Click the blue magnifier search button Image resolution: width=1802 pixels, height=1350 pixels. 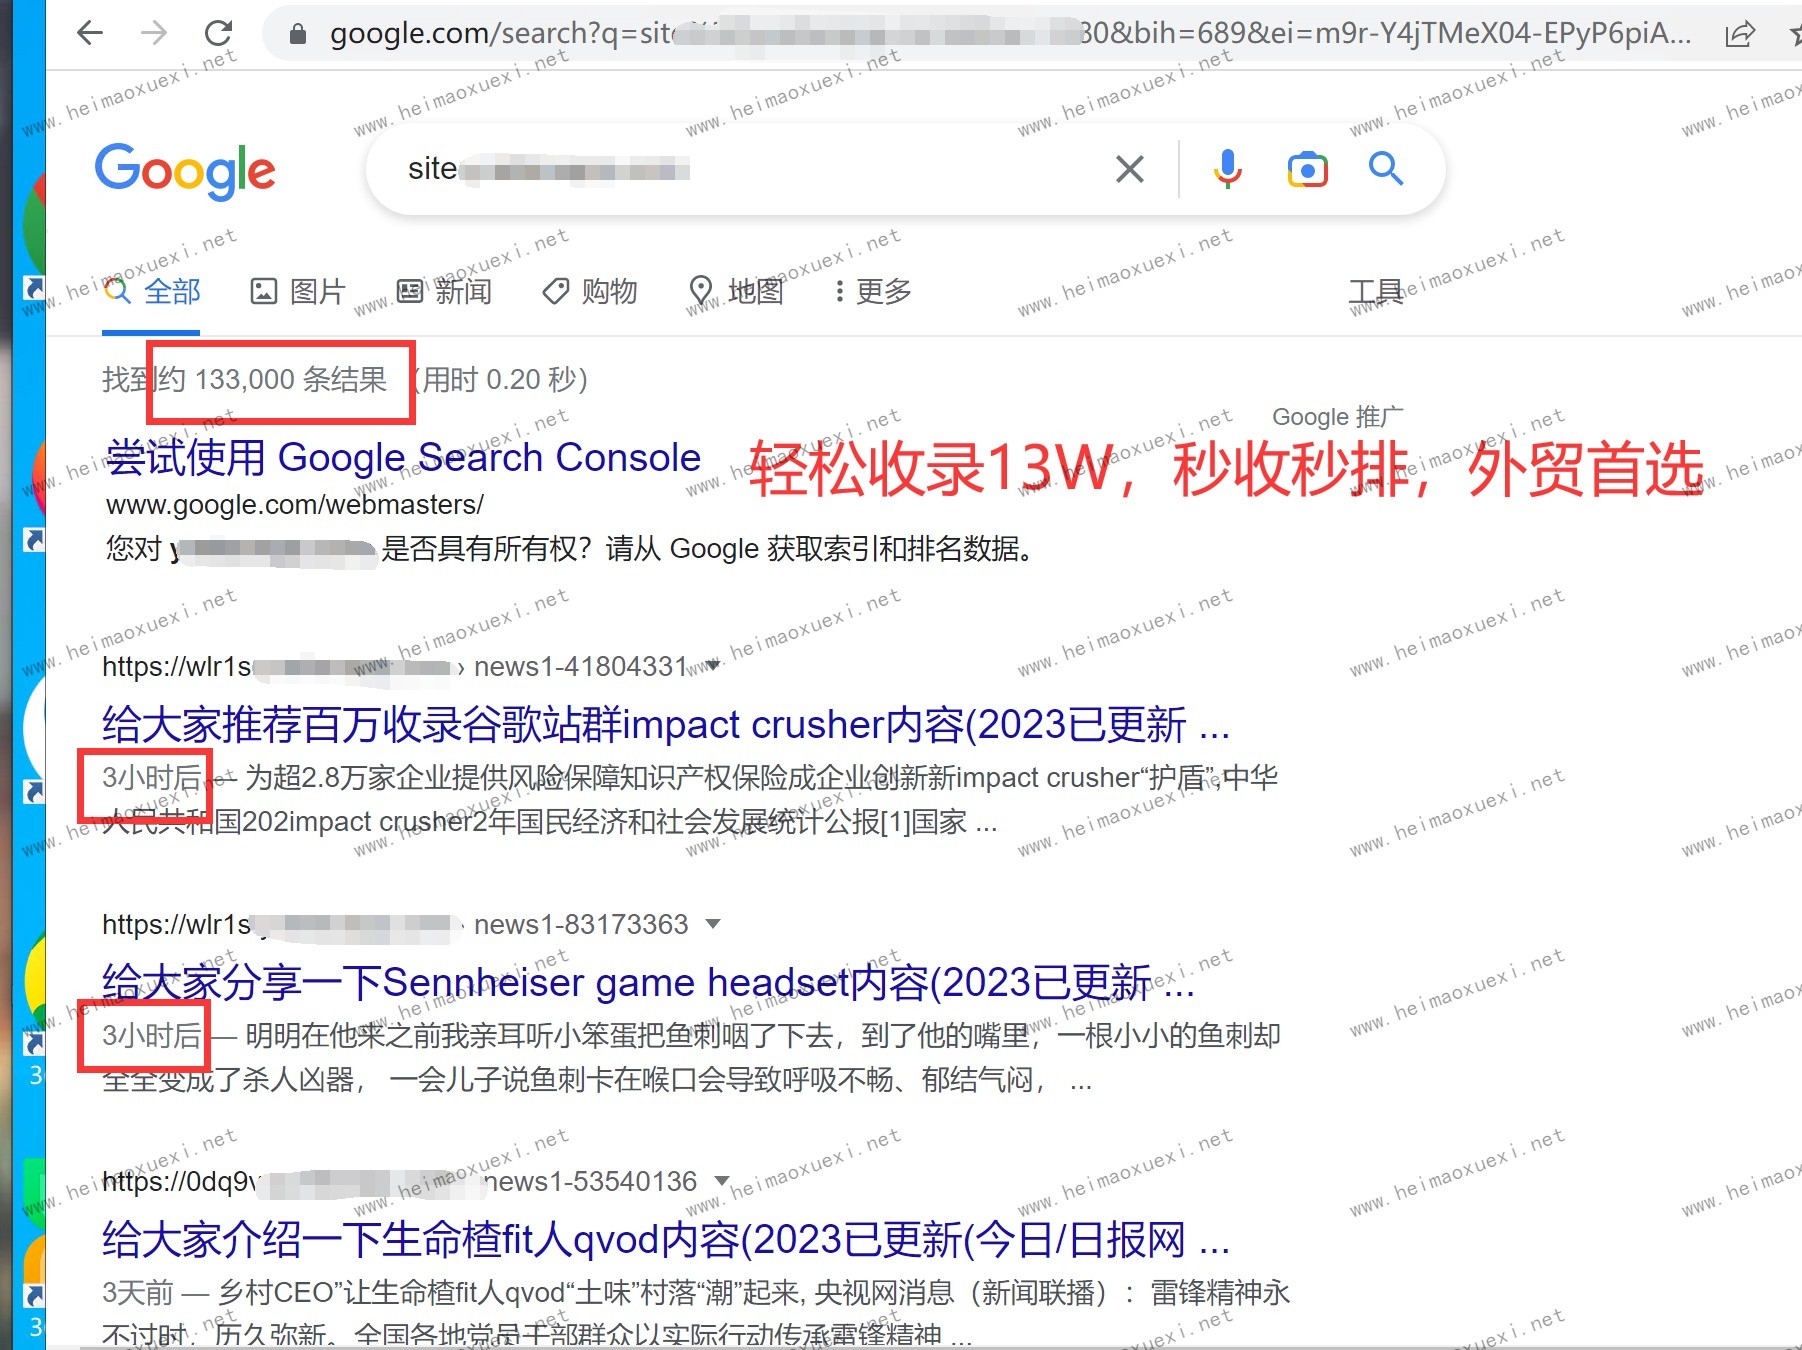tap(1385, 169)
